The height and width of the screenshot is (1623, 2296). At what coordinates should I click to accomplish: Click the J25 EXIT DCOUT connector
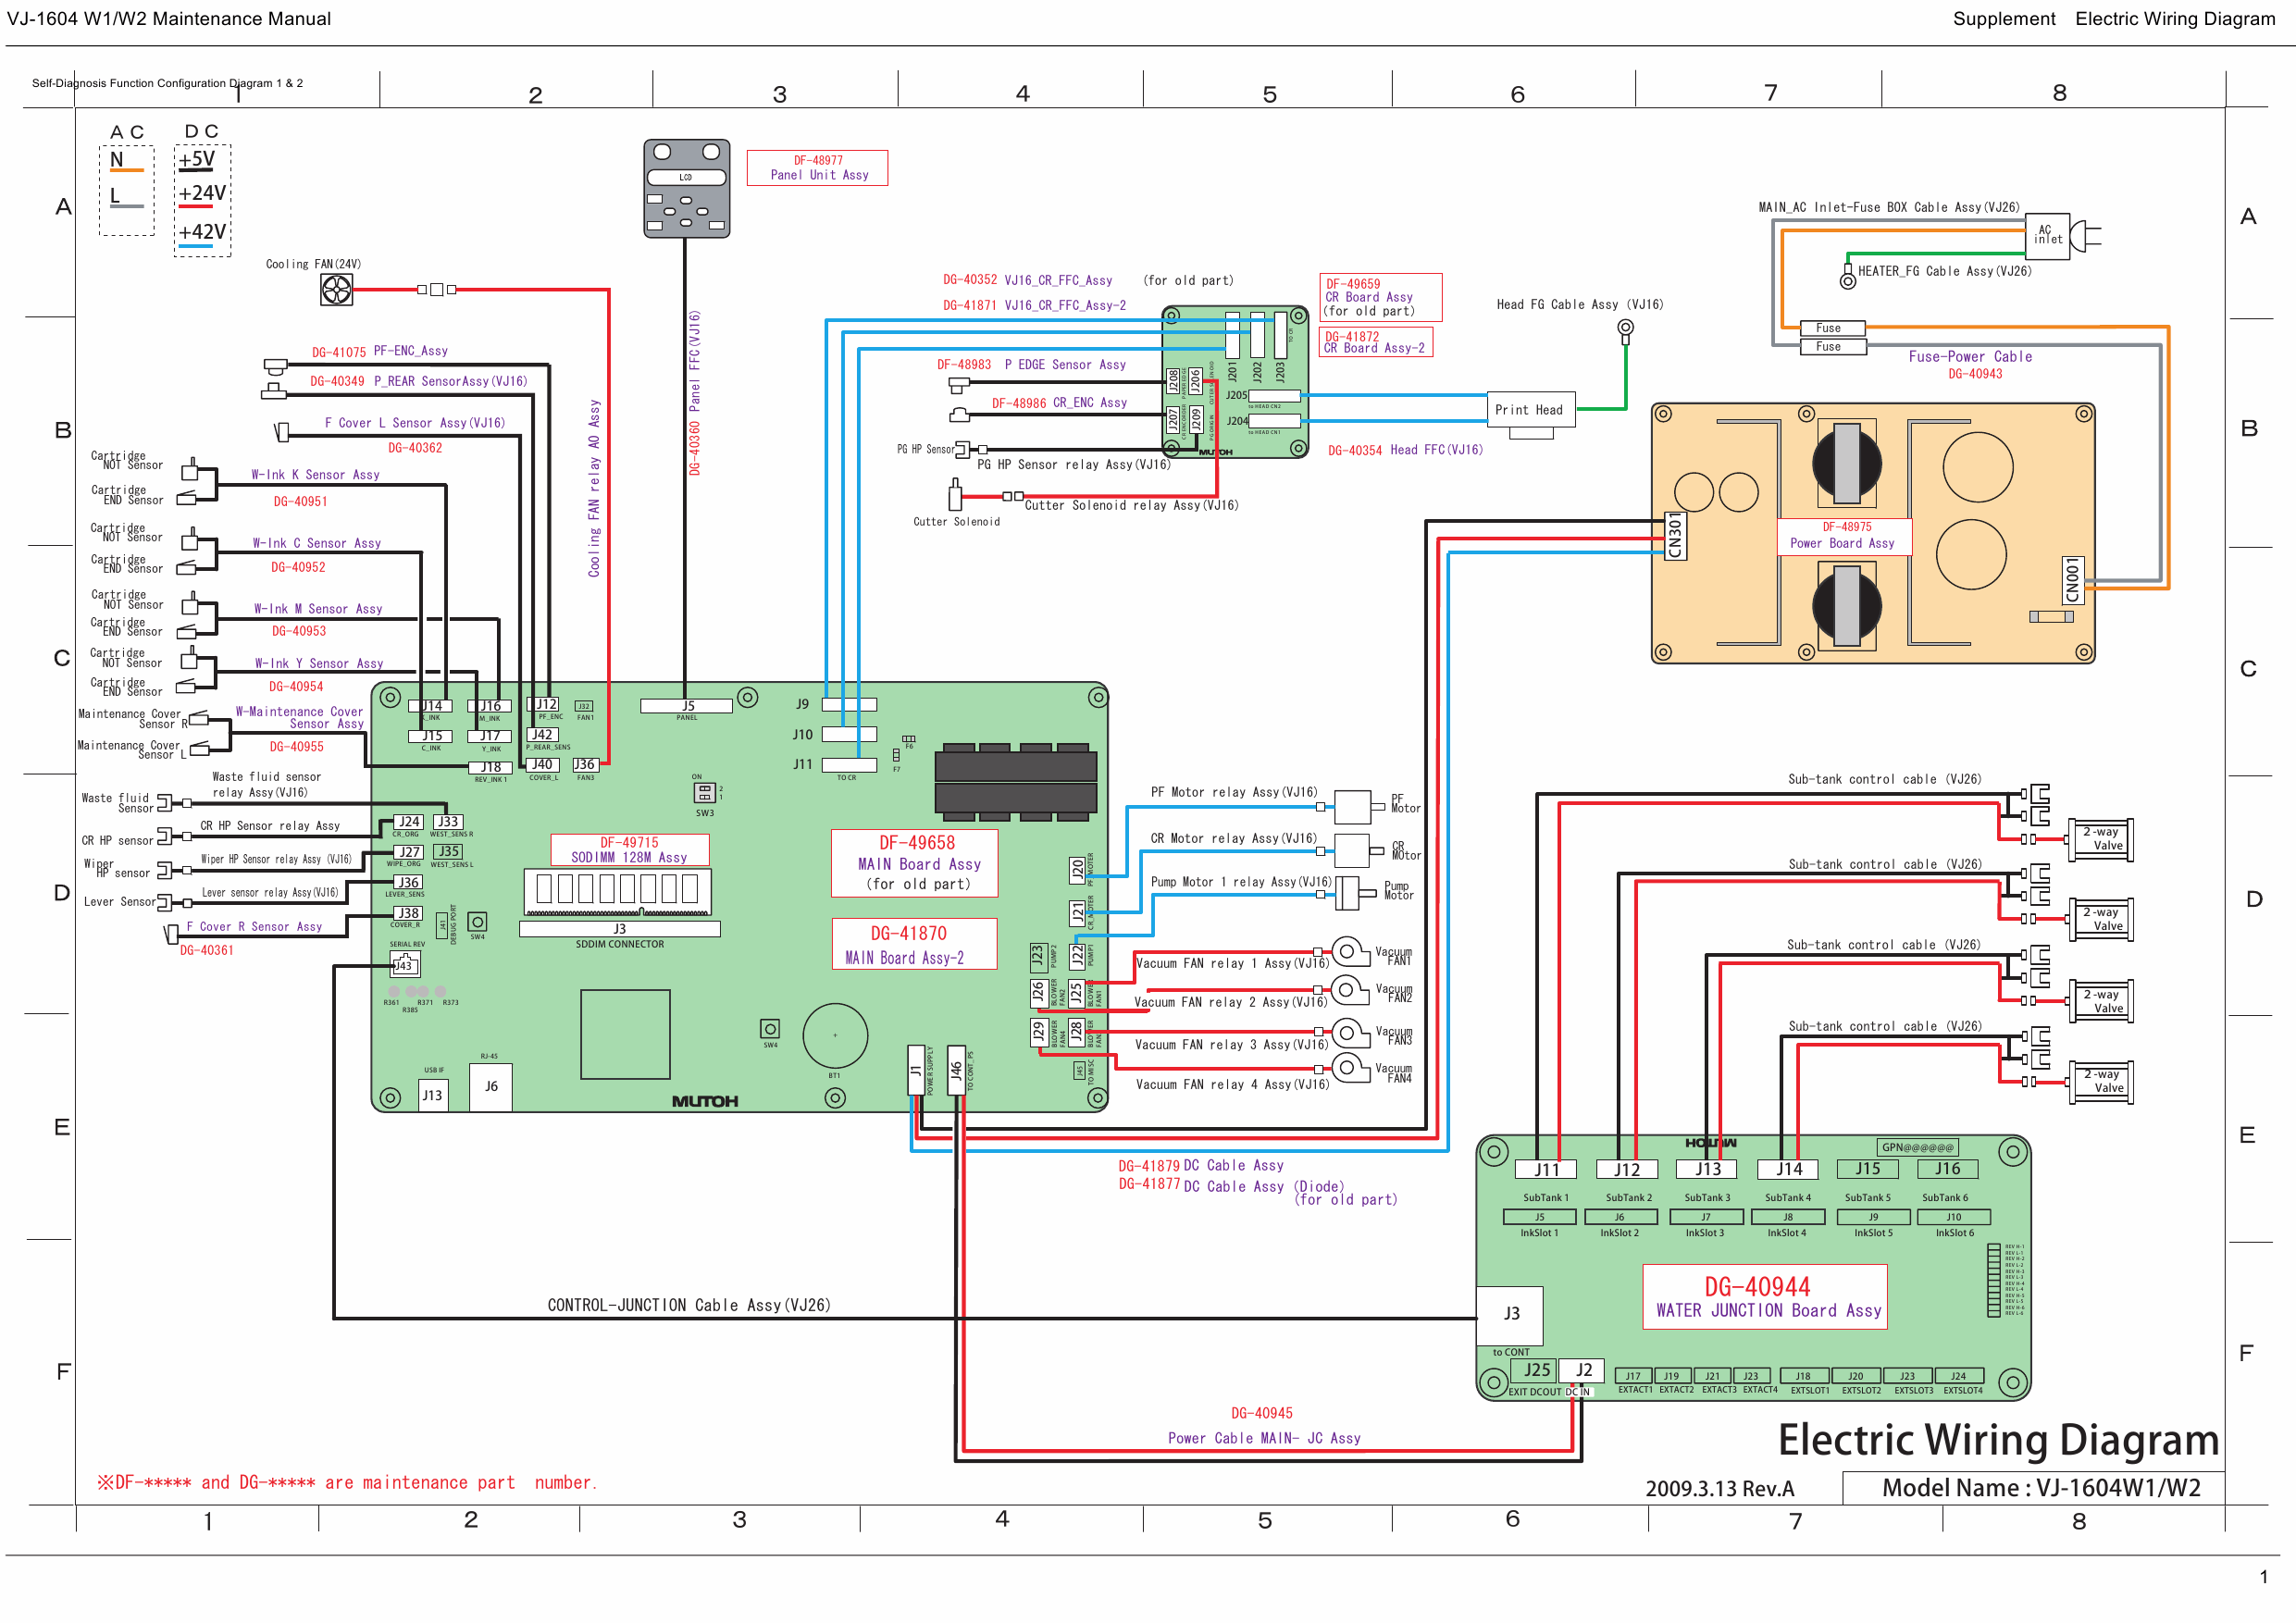coord(1536,1370)
